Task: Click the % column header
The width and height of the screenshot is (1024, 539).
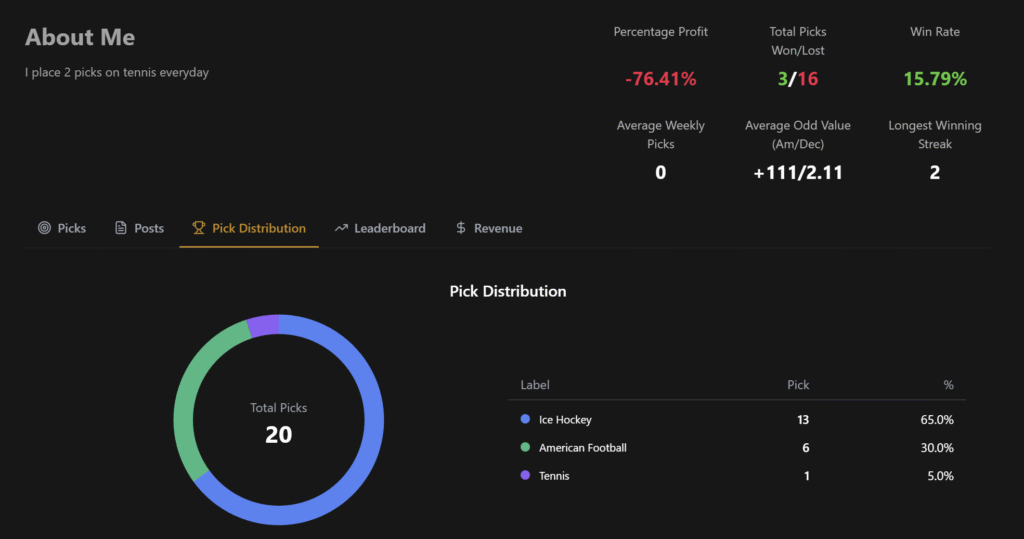Action: click(x=948, y=385)
